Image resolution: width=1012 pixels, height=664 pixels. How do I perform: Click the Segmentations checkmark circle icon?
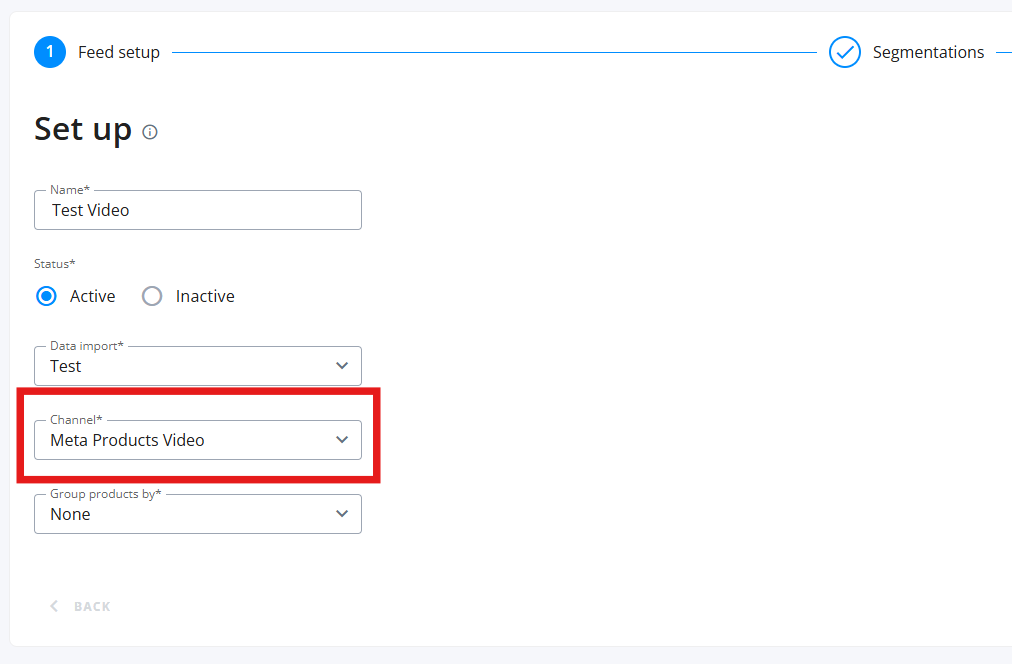pyautogui.click(x=845, y=52)
